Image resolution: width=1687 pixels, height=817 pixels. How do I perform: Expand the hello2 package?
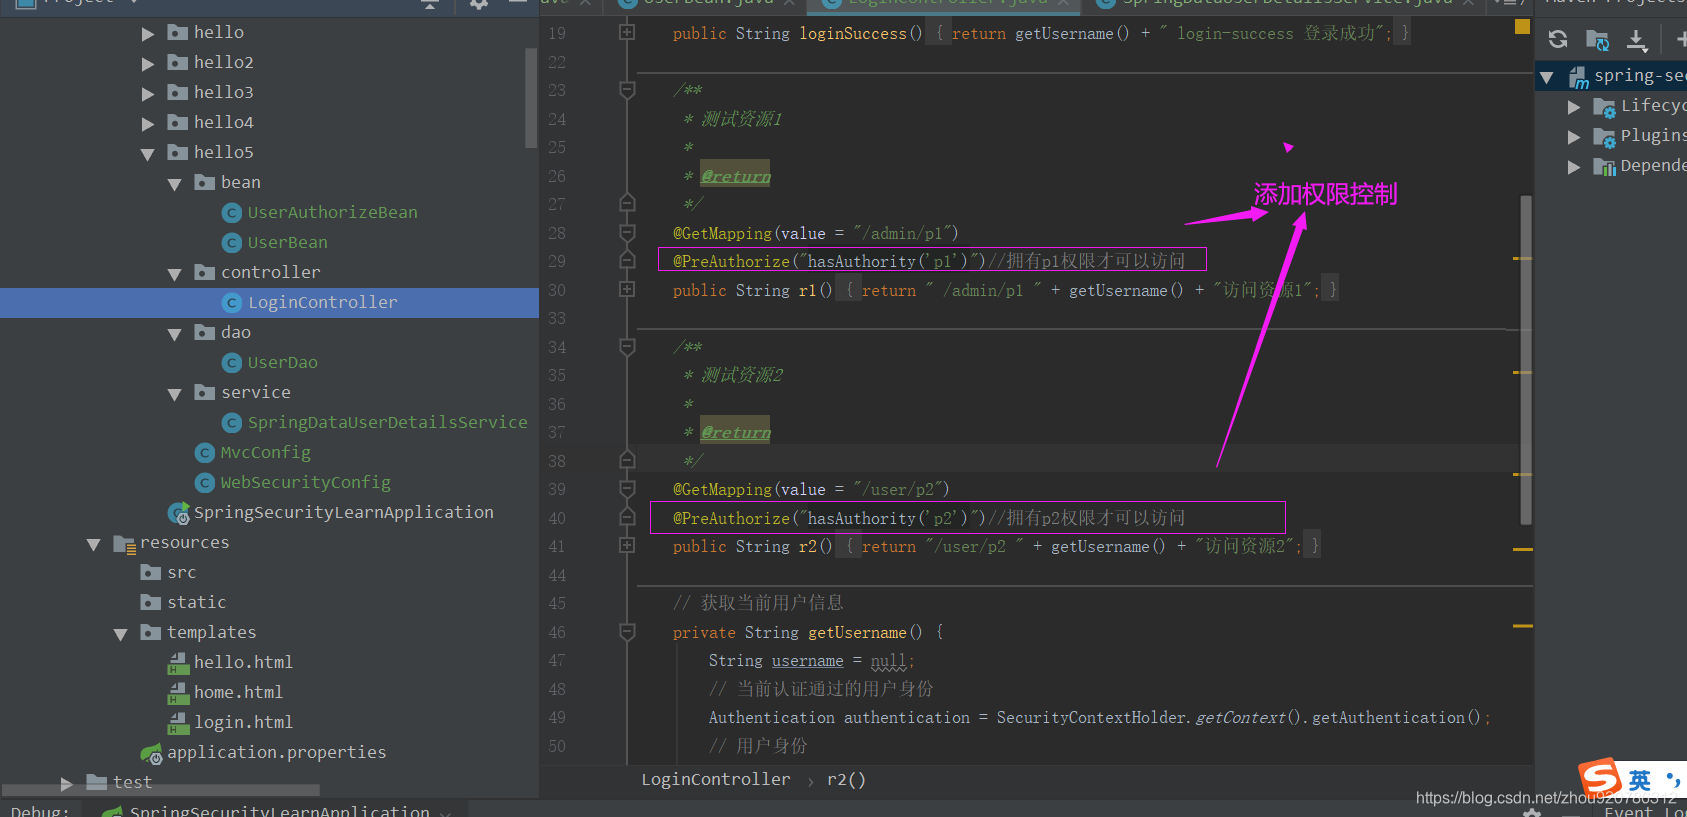[148, 64]
